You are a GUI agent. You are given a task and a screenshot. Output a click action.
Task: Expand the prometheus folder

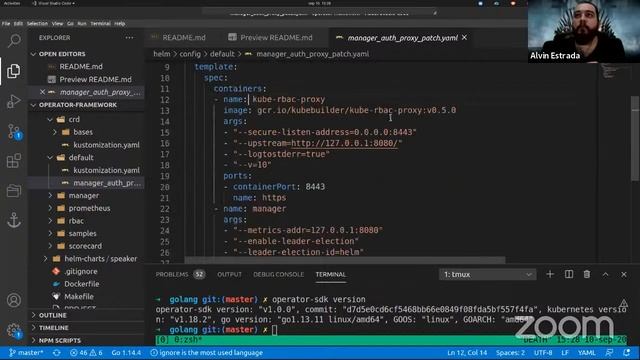coord(50,208)
